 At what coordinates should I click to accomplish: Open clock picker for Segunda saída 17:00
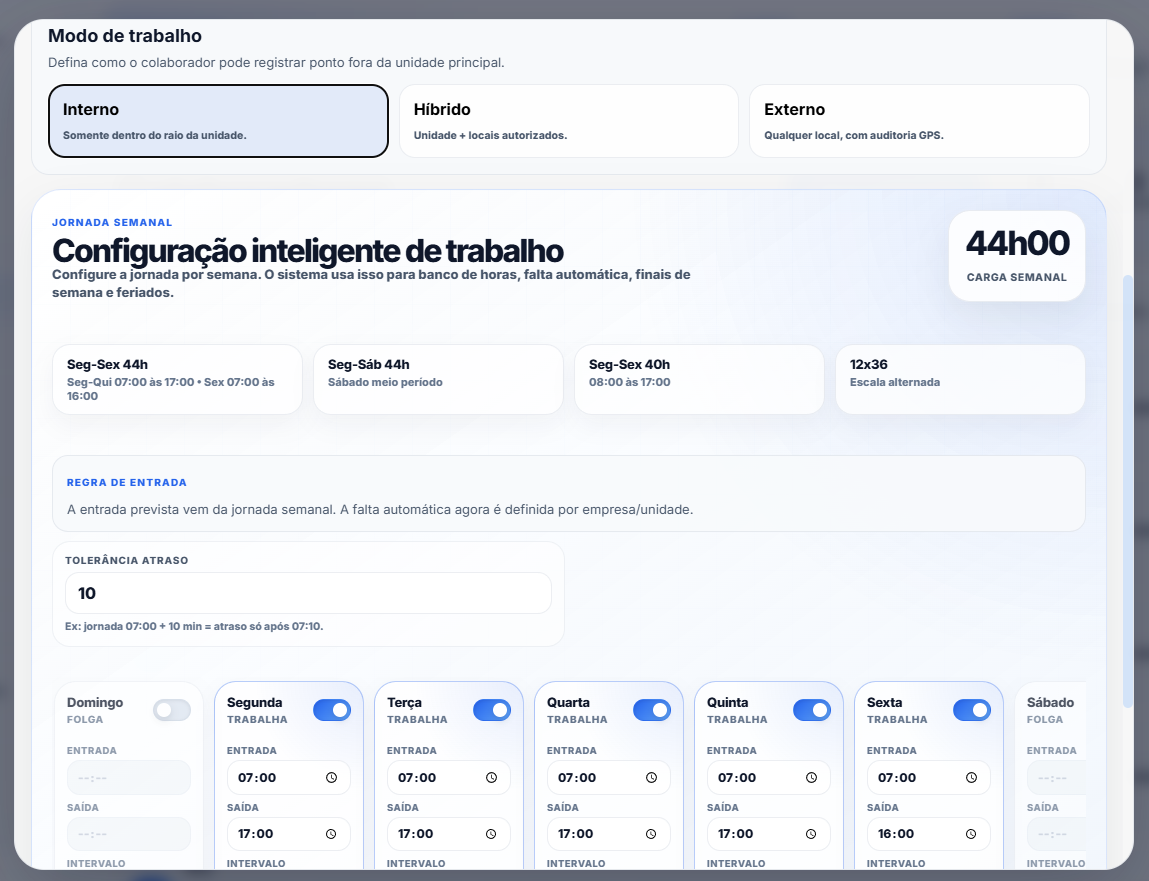(x=331, y=834)
